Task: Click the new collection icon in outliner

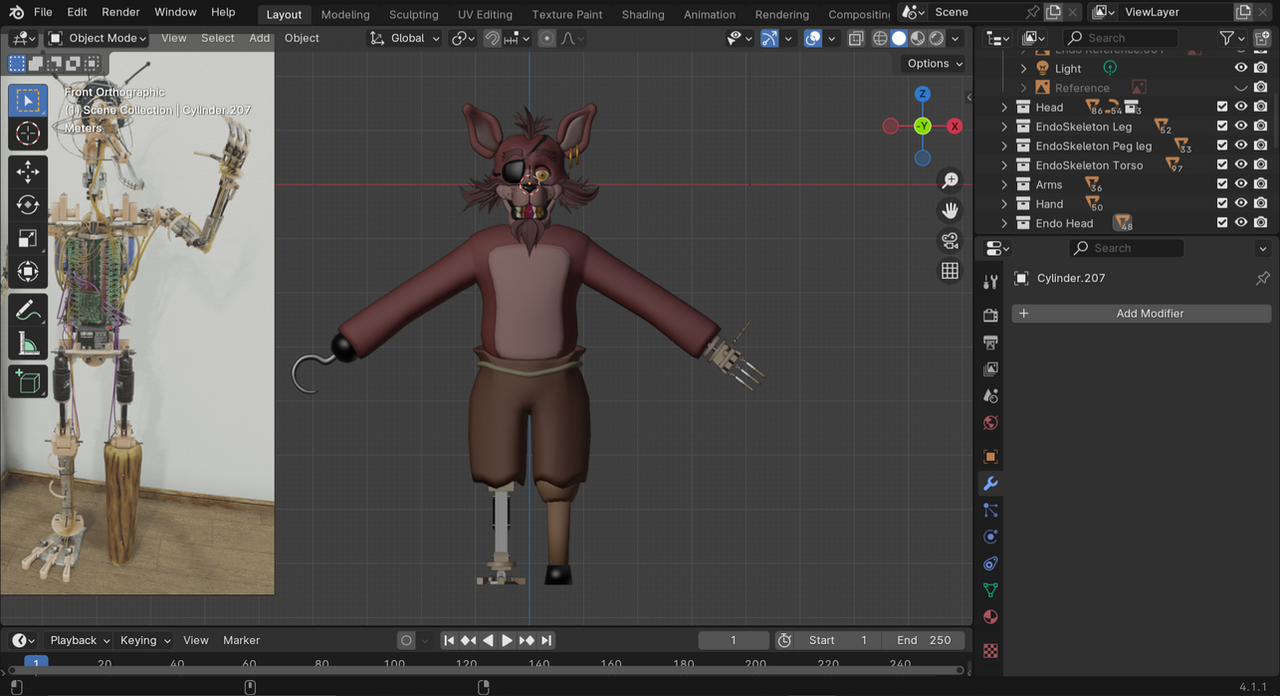Action: [1261, 38]
